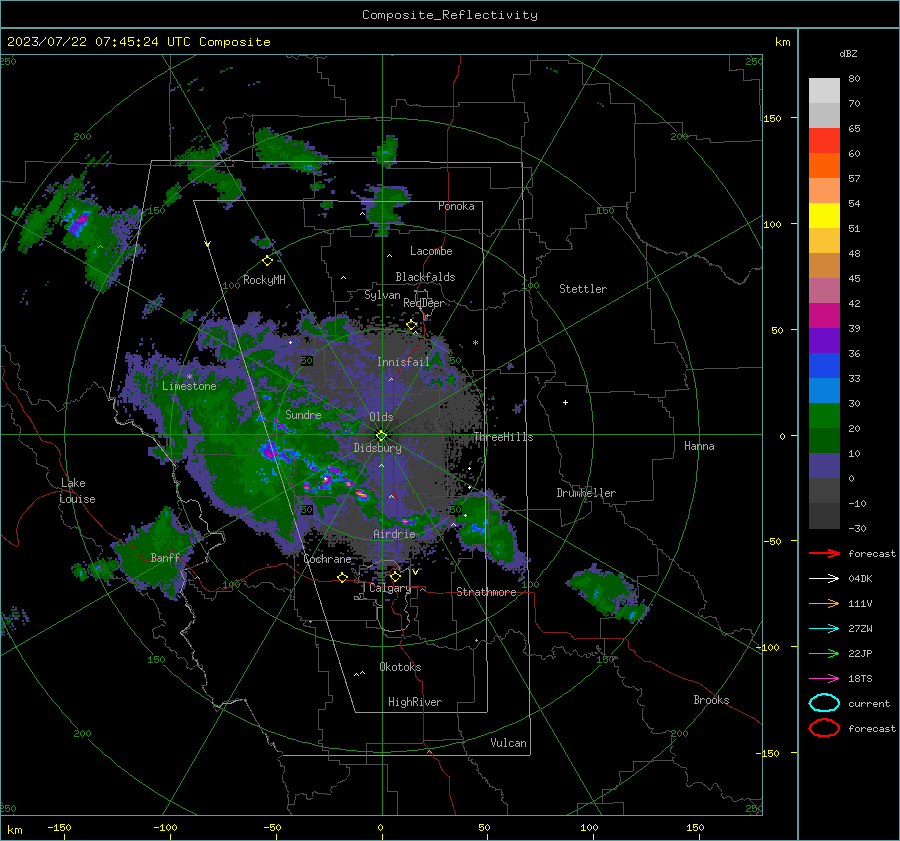
Task: Click the Blackfalds city label
Action: (x=425, y=277)
